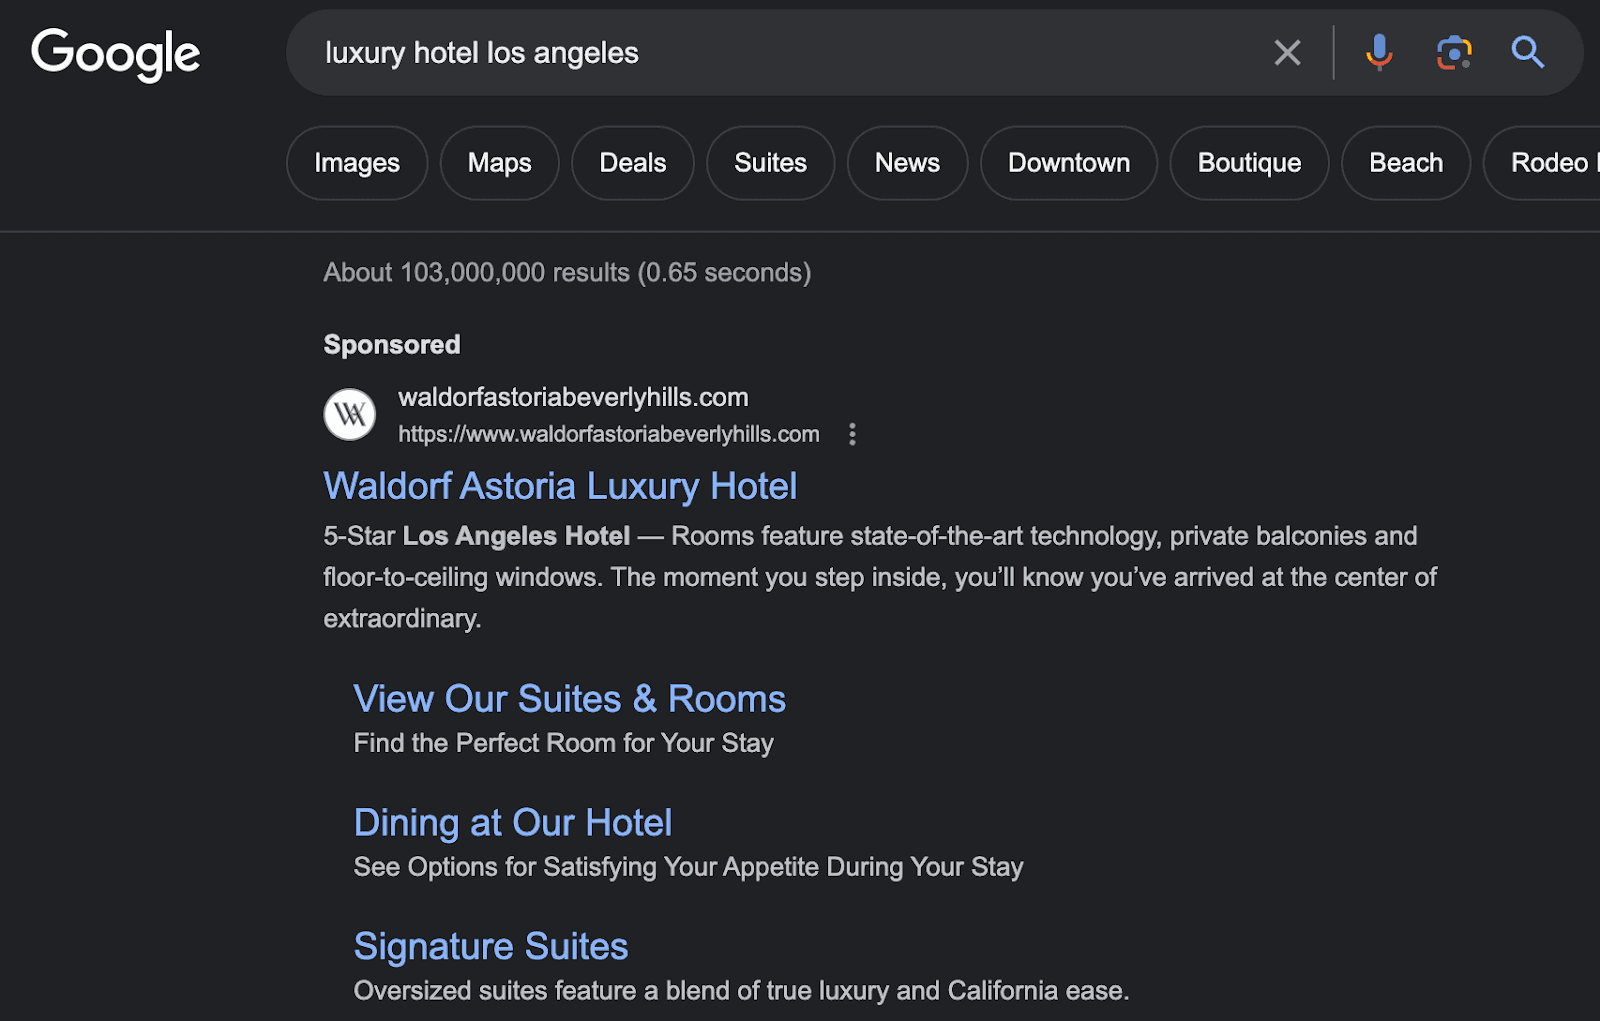
Task: Apply the Suites filter chip
Action: click(x=770, y=162)
